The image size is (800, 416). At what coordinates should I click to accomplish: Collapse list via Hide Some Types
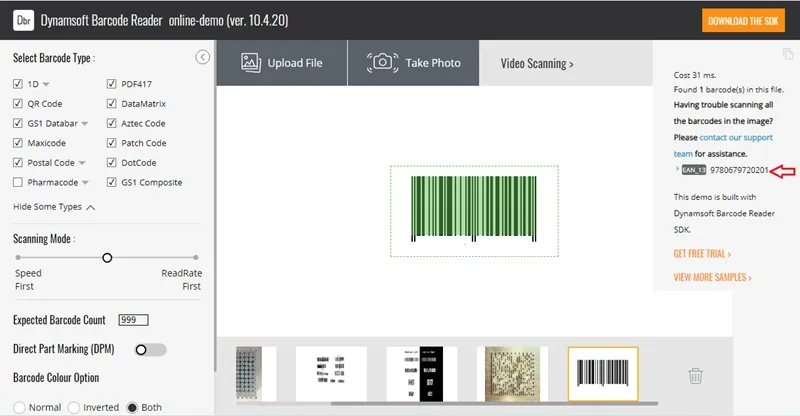click(54, 207)
